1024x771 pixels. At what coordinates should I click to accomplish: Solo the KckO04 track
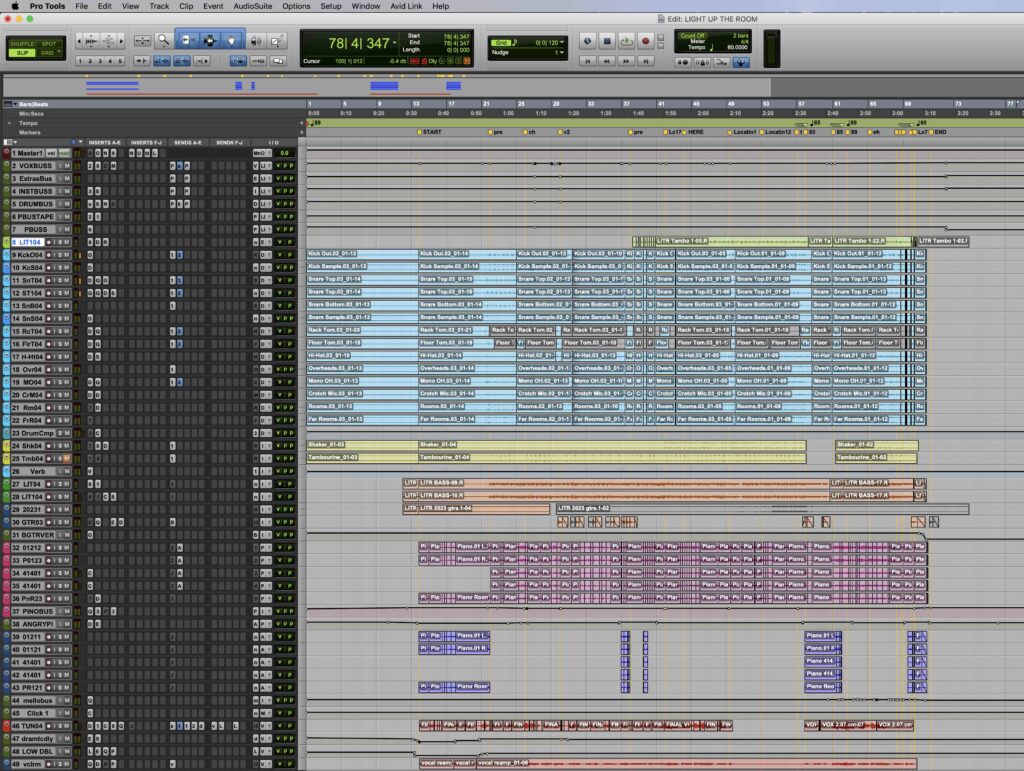tap(59, 255)
